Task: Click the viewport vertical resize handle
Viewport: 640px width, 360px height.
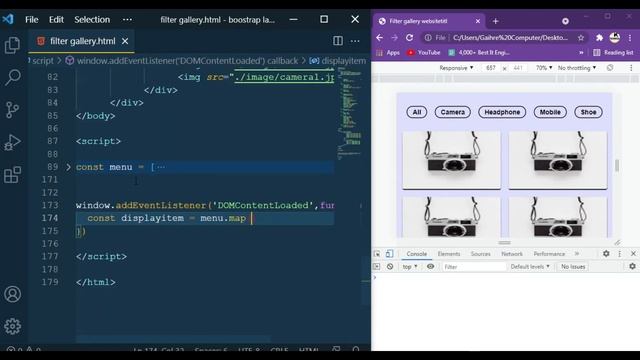Action: click(504, 242)
